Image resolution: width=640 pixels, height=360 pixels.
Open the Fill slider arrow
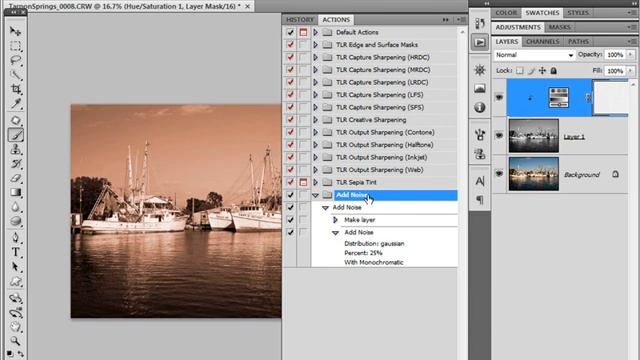(x=631, y=71)
